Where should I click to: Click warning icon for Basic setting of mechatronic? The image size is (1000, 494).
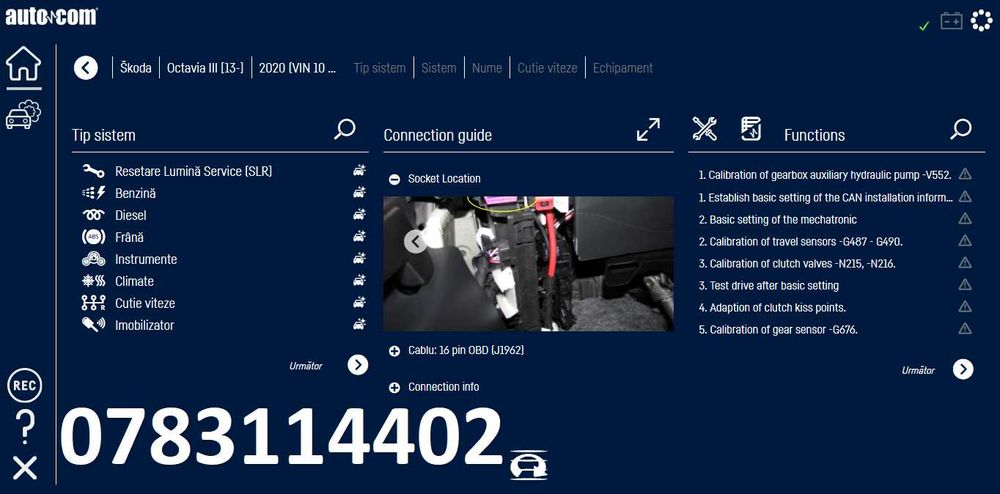965,219
